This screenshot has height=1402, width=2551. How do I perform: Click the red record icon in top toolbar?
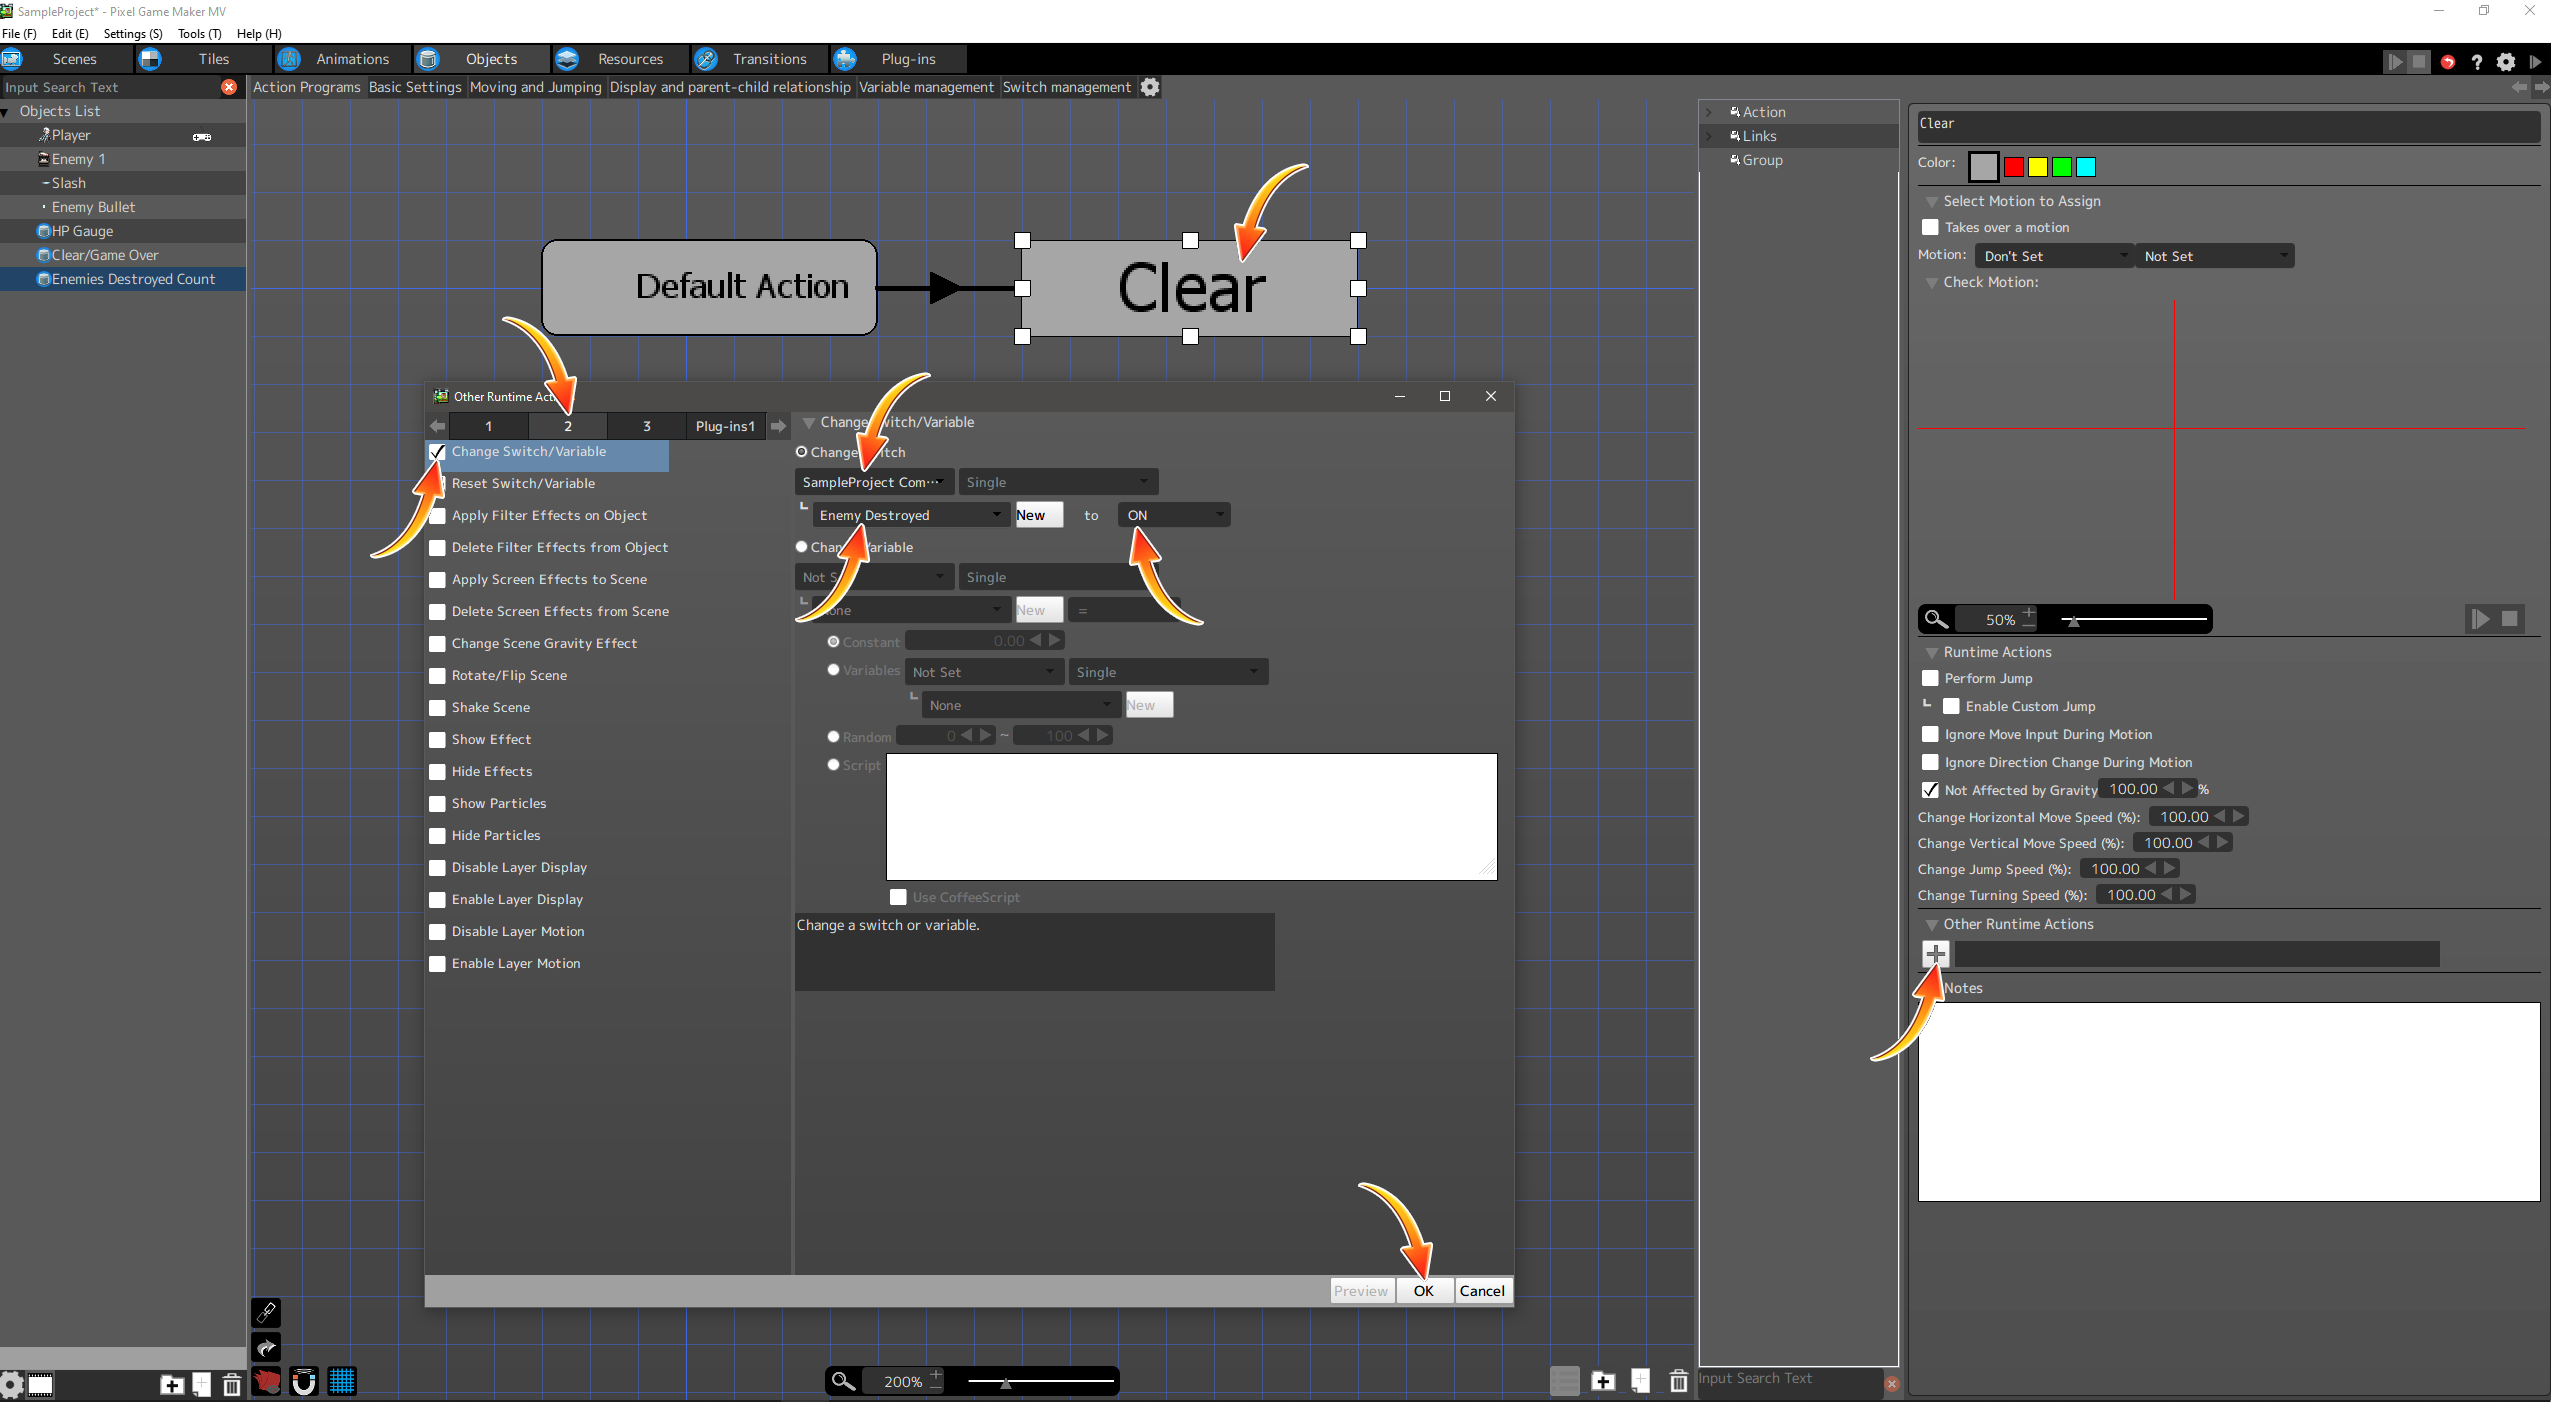pyautogui.click(x=2447, y=61)
